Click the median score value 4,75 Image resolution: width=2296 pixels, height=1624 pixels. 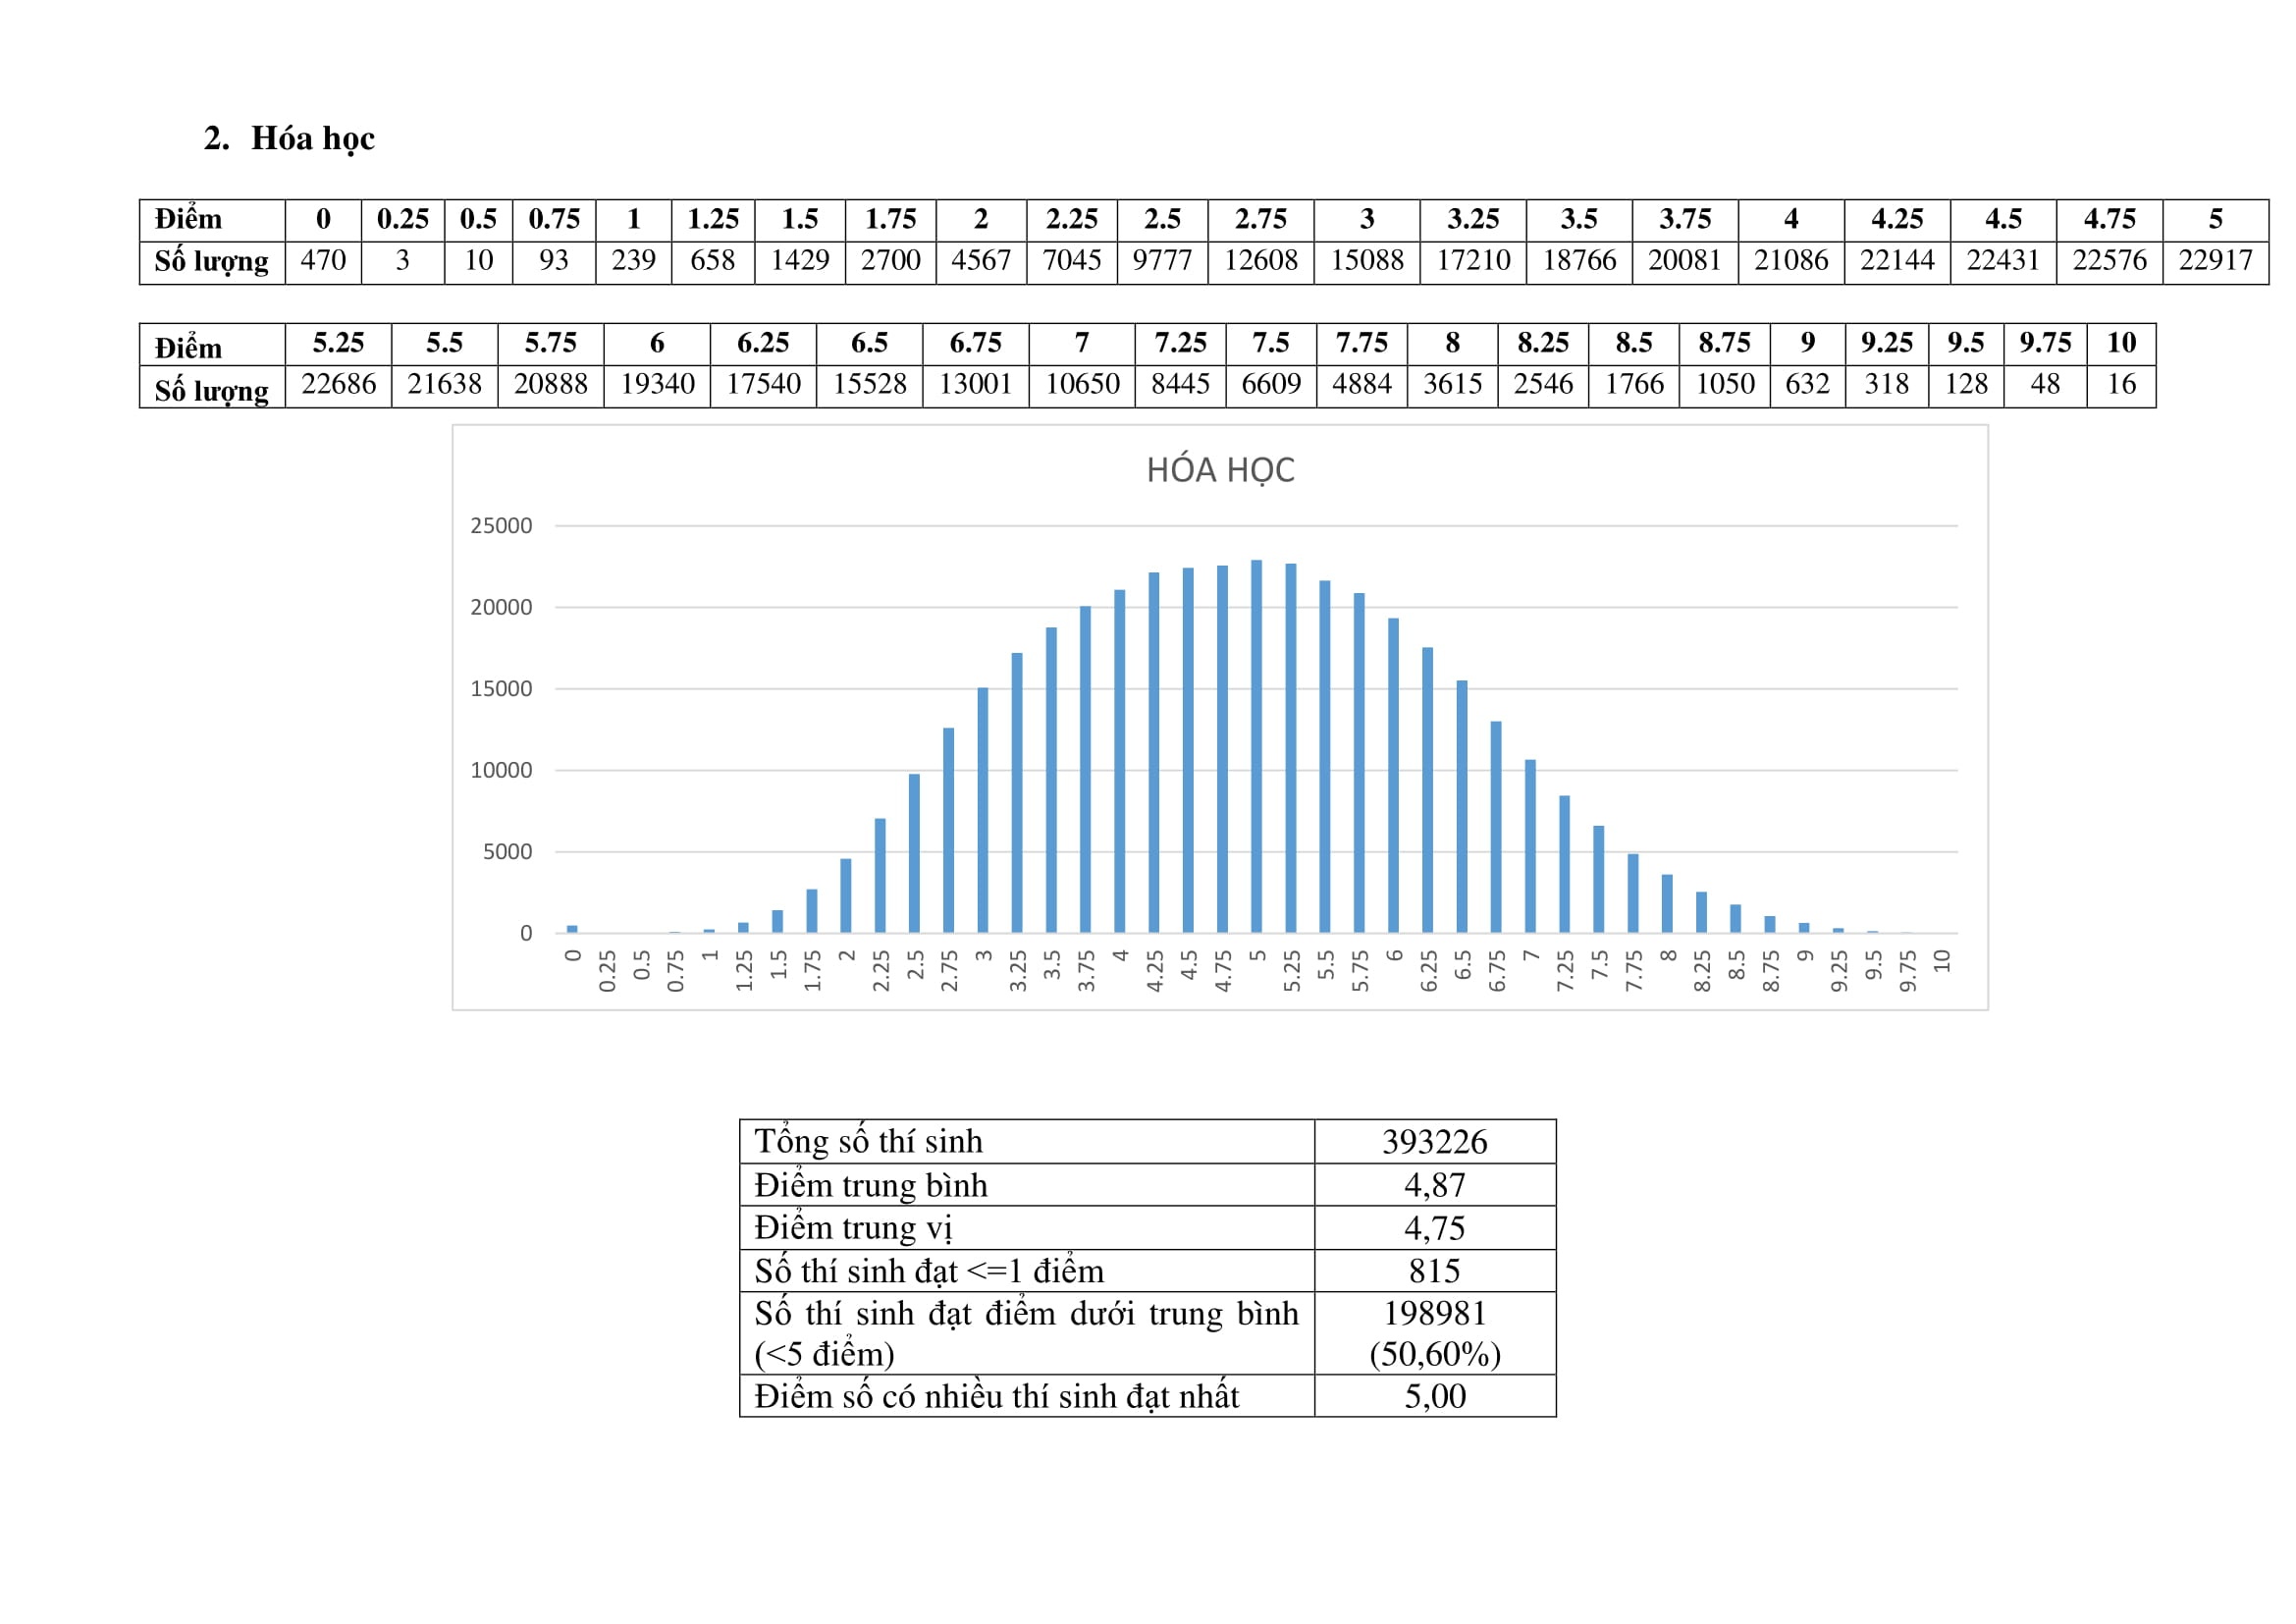pos(1434,1228)
